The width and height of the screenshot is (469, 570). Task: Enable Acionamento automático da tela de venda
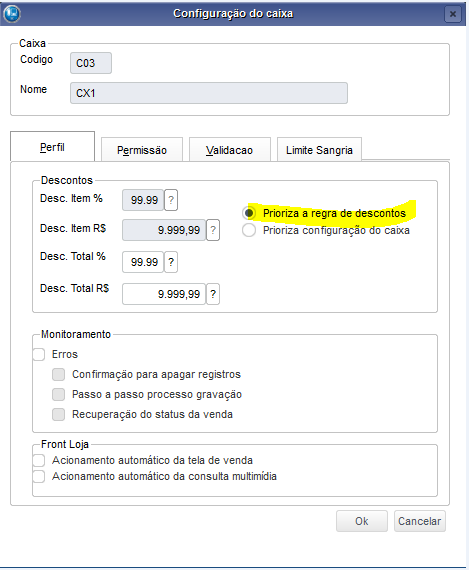(x=39, y=460)
